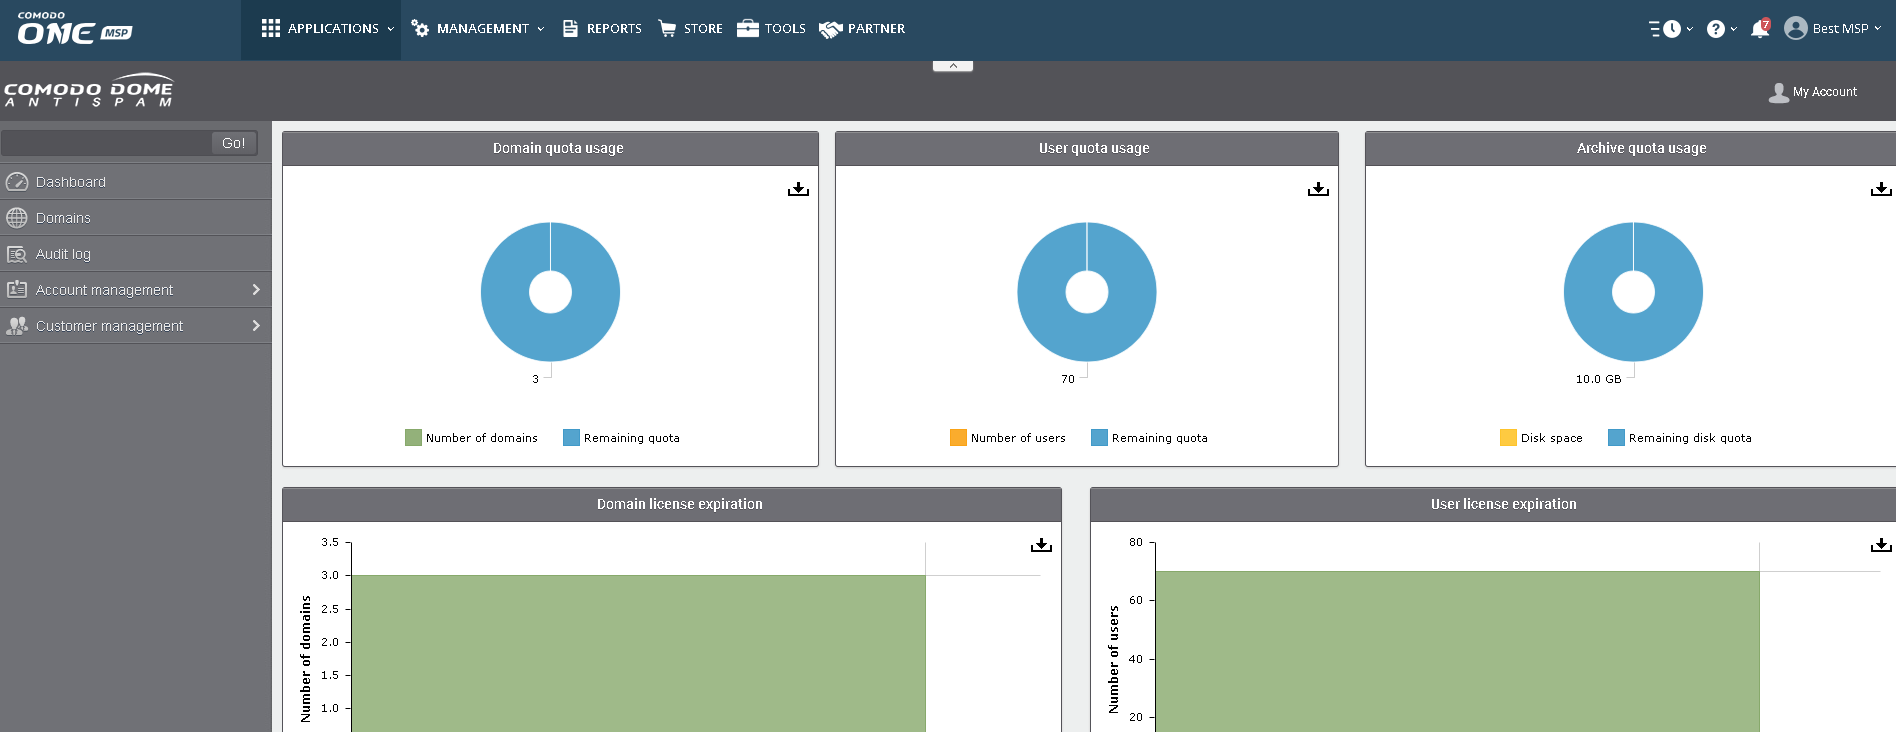Viewport: 1896px width, 732px height.
Task: Click the User quota usage panel header
Action: tap(1087, 148)
